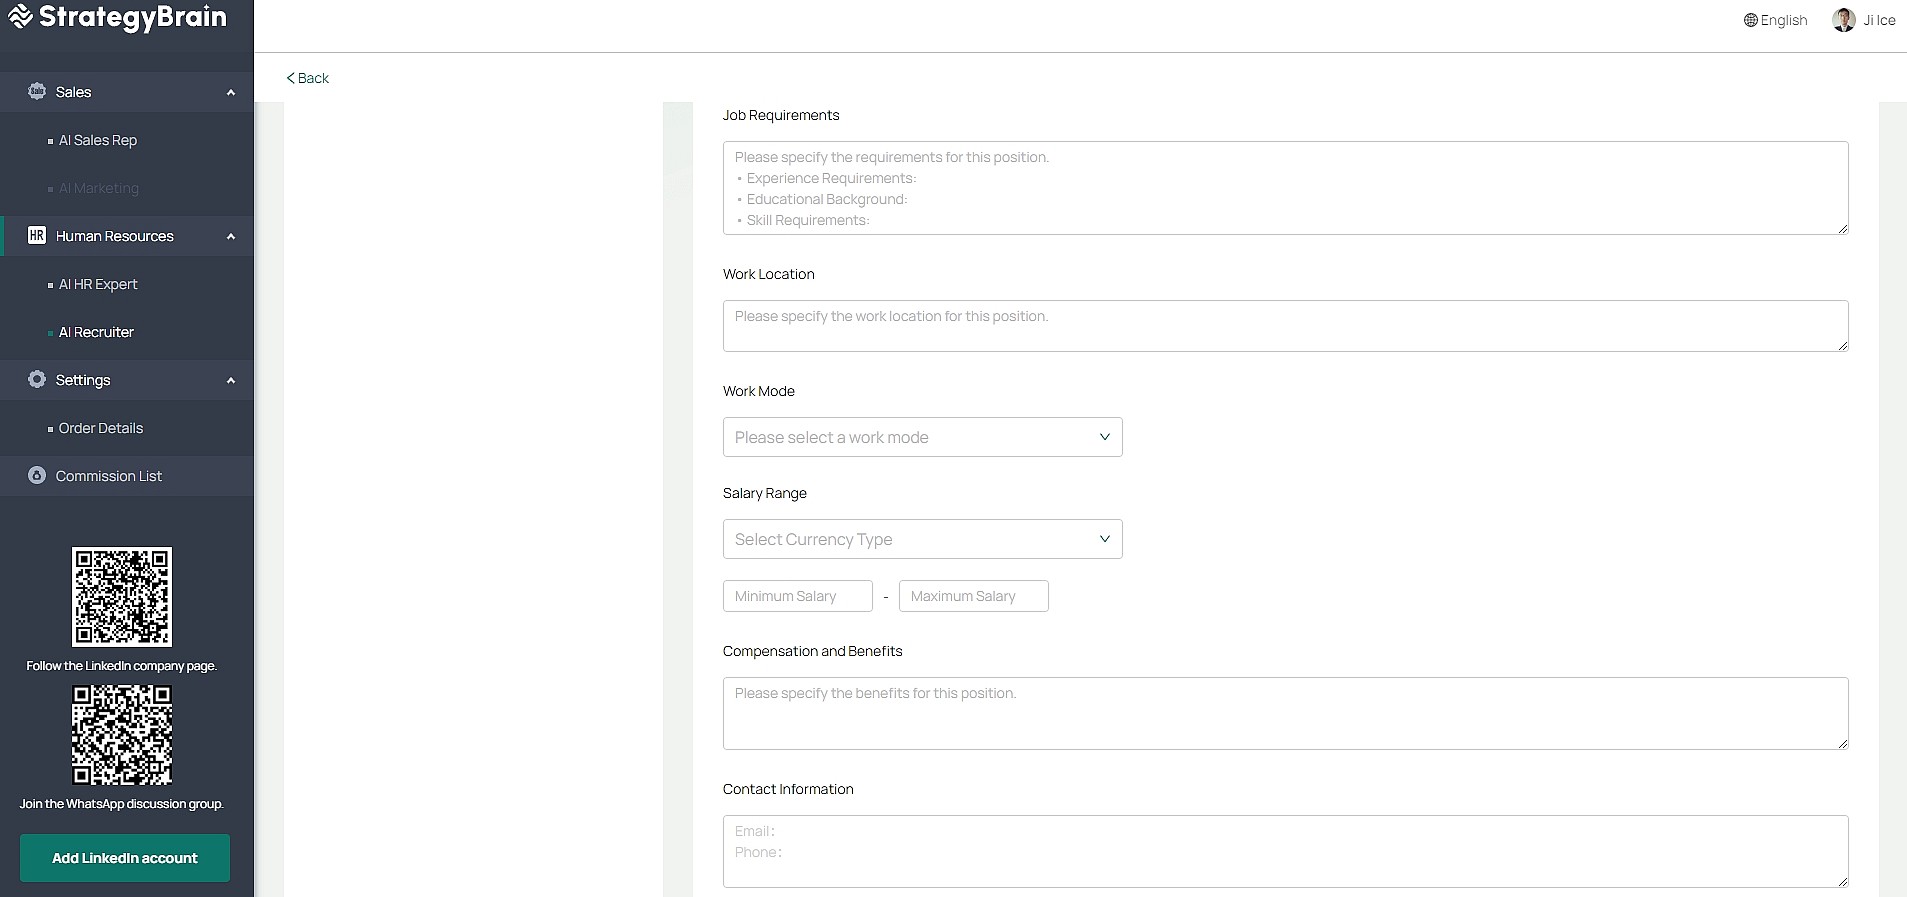Focus the Minimum Salary field
1907x897 pixels.
pos(797,596)
